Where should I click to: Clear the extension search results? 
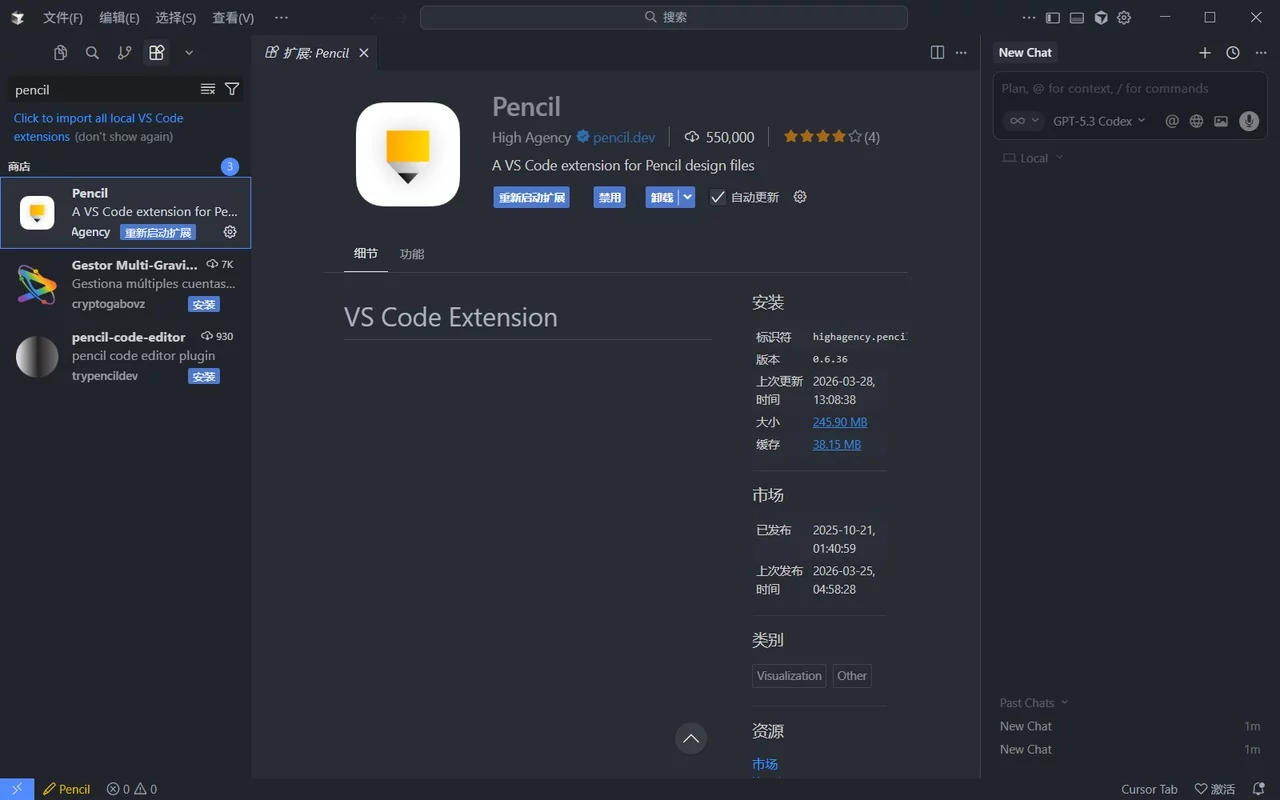click(x=208, y=88)
